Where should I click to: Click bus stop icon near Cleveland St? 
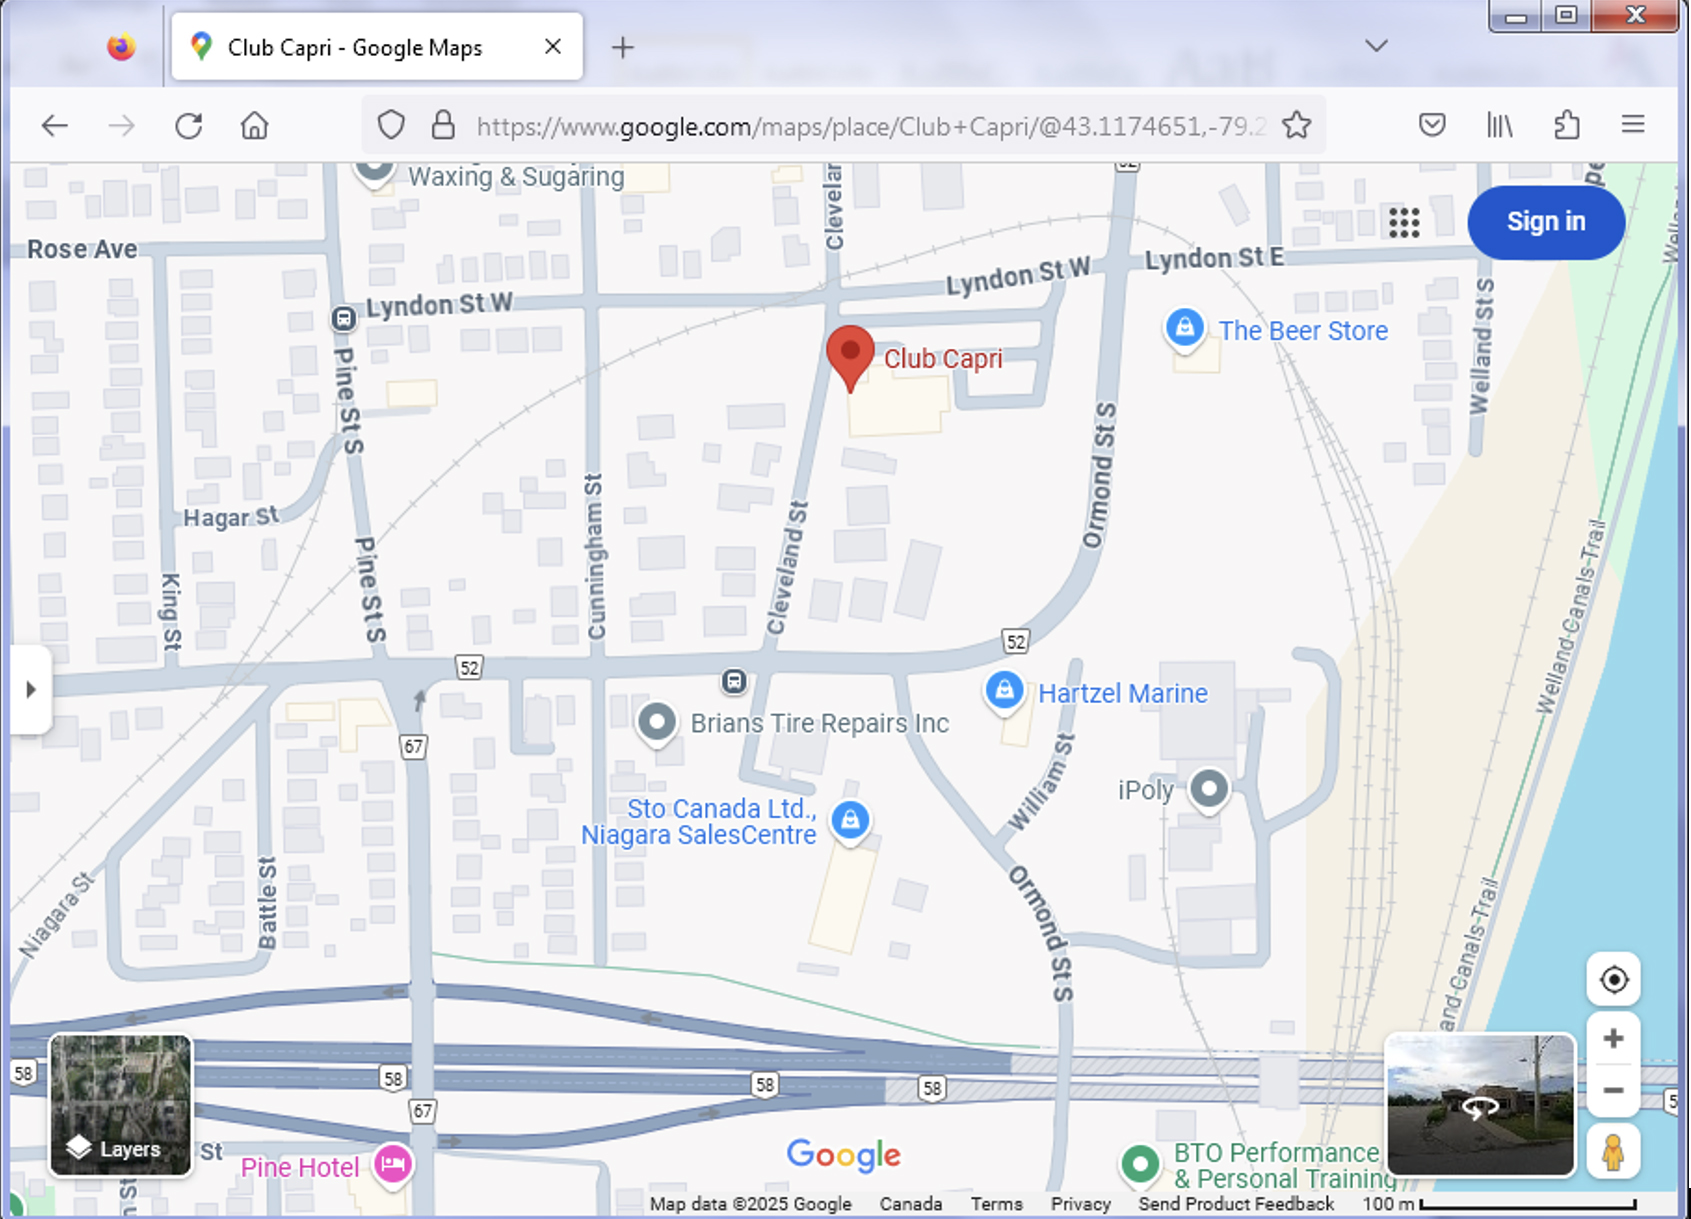point(734,682)
